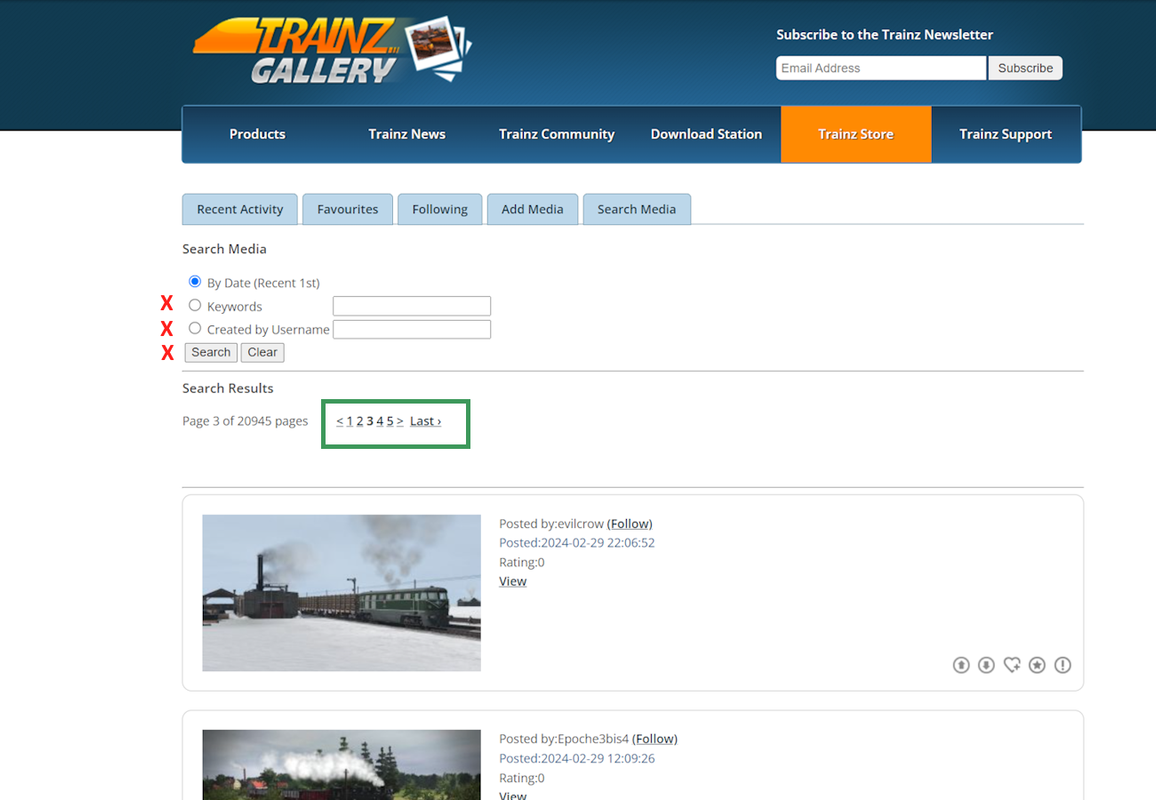The height and width of the screenshot is (800, 1156).
Task: Open the Download Station menu
Action: pos(706,134)
